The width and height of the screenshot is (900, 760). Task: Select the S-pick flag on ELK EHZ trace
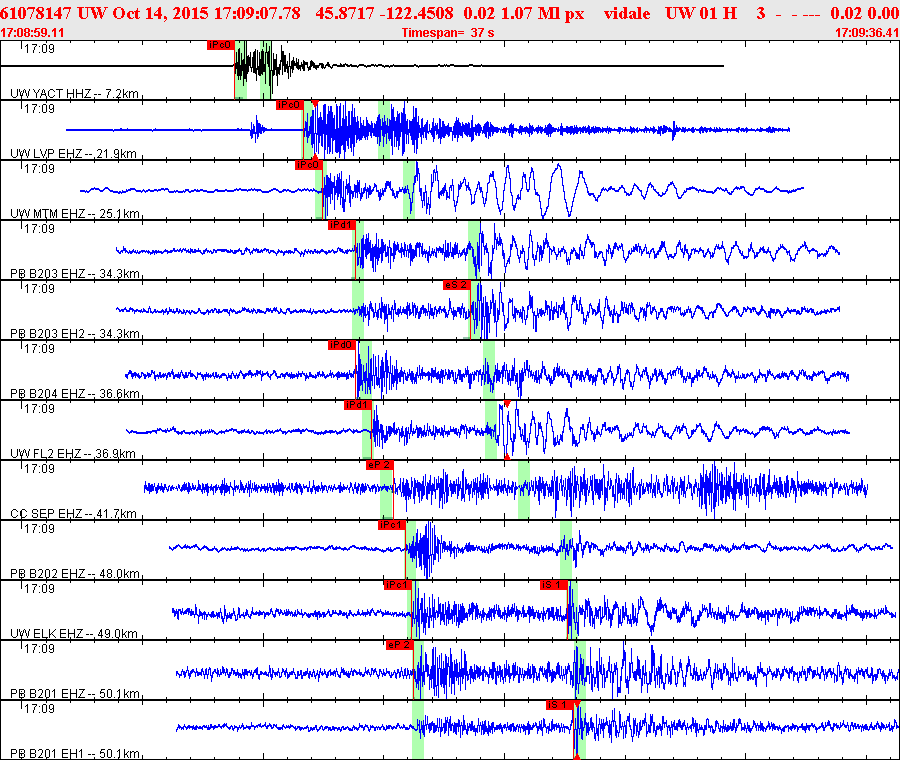pyautogui.click(x=554, y=585)
